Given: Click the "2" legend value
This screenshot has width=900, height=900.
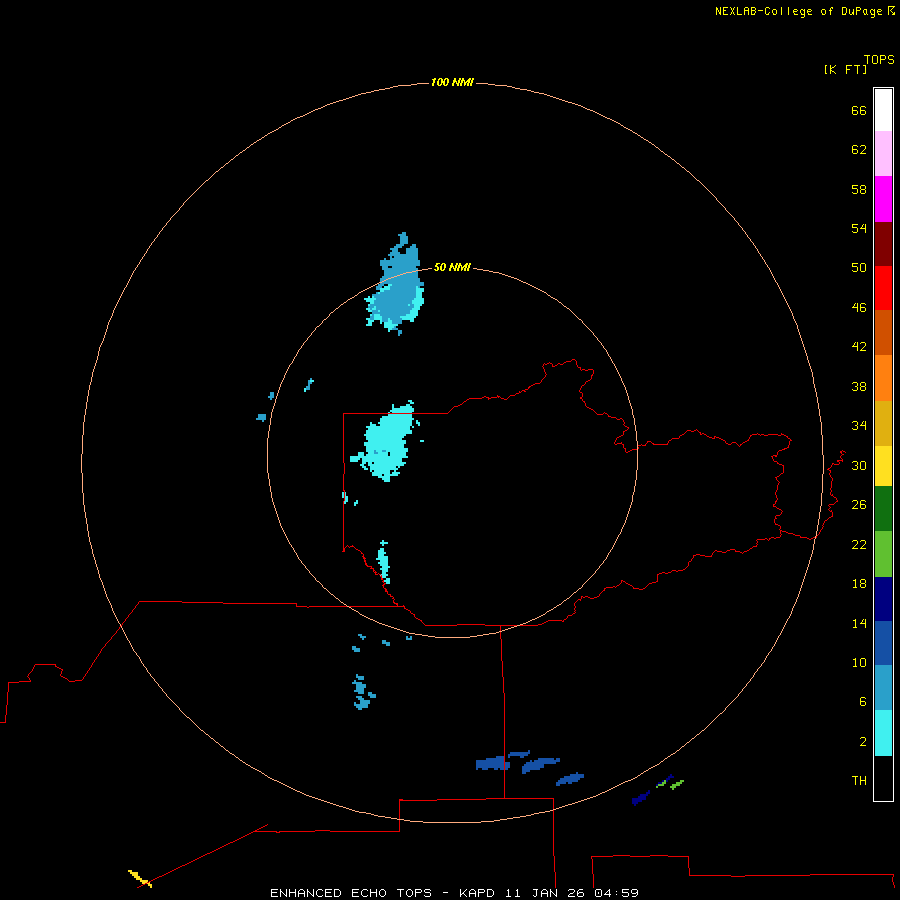Looking at the screenshot, I should click(x=863, y=742).
